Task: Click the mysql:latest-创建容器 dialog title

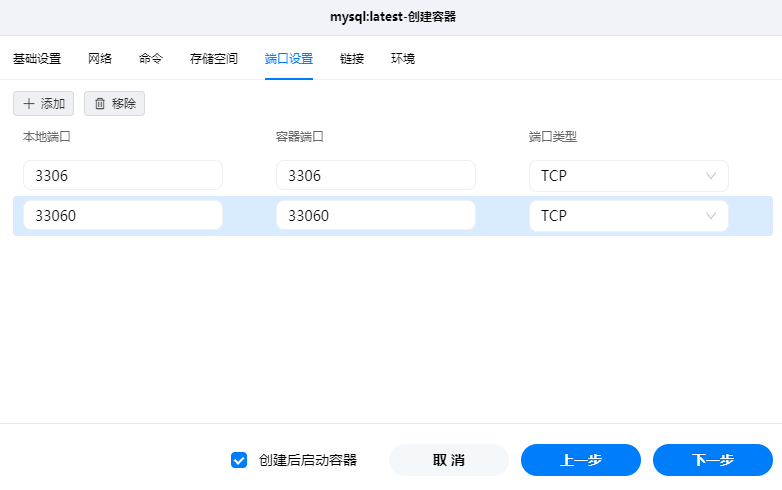Action: tap(393, 17)
